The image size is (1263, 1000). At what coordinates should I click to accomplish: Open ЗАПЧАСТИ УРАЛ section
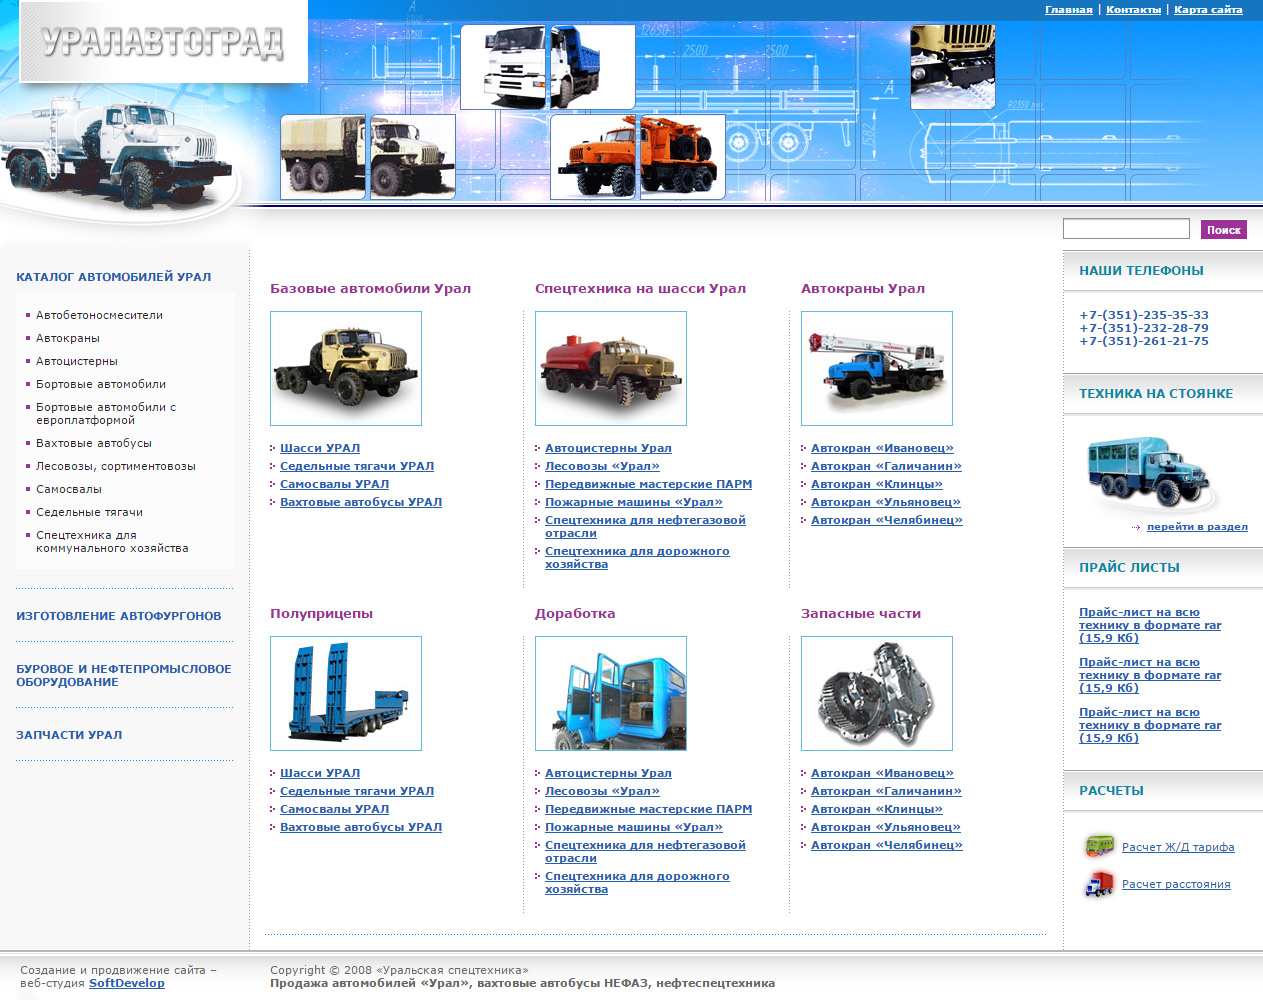tap(69, 735)
